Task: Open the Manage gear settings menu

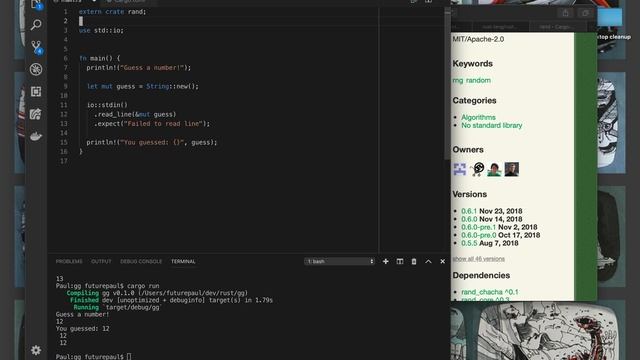Action: tap(36, 350)
